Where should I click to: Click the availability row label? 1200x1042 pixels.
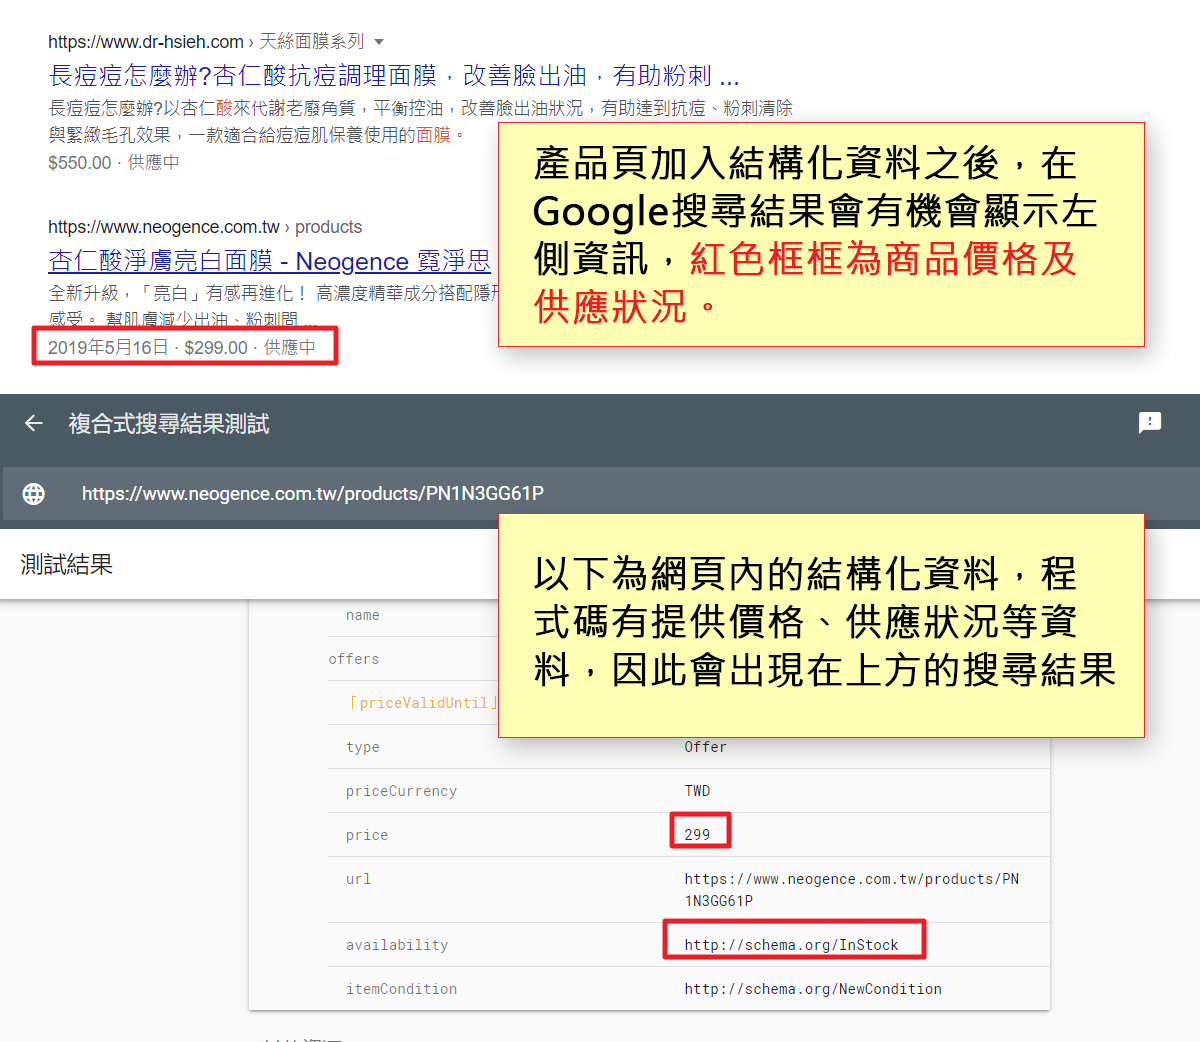pyautogui.click(x=397, y=945)
